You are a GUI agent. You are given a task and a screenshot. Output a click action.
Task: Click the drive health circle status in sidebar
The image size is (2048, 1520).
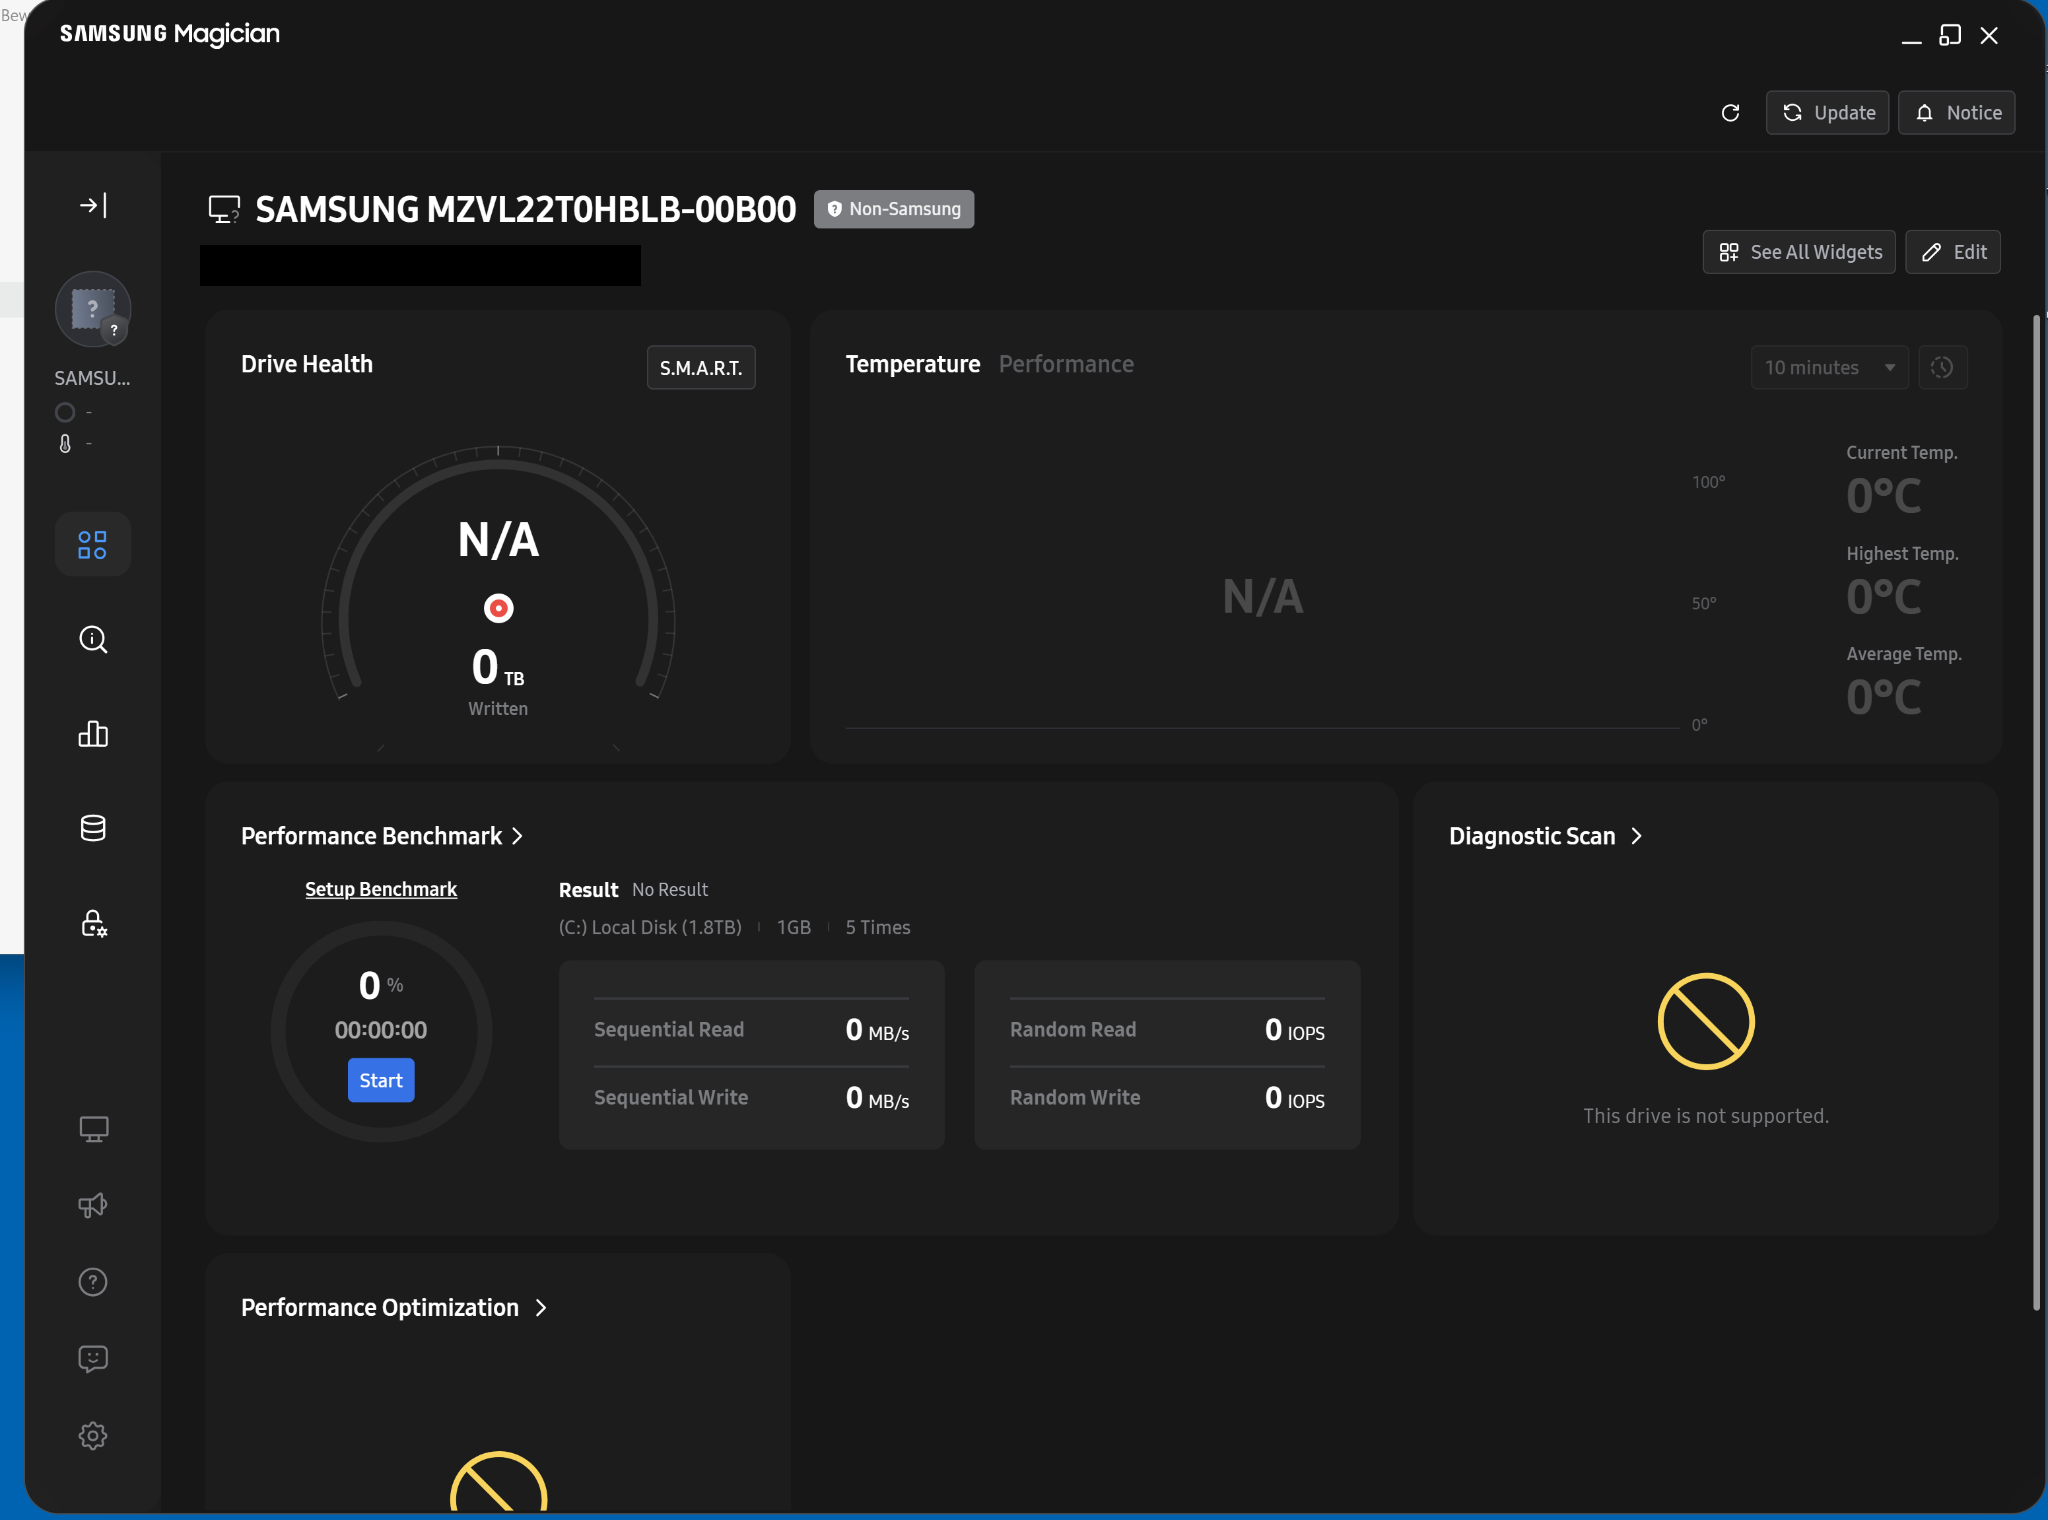[65, 412]
